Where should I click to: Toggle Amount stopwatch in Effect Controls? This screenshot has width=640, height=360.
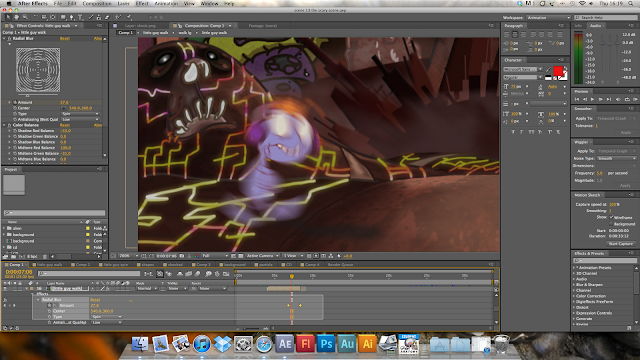tap(15, 102)
